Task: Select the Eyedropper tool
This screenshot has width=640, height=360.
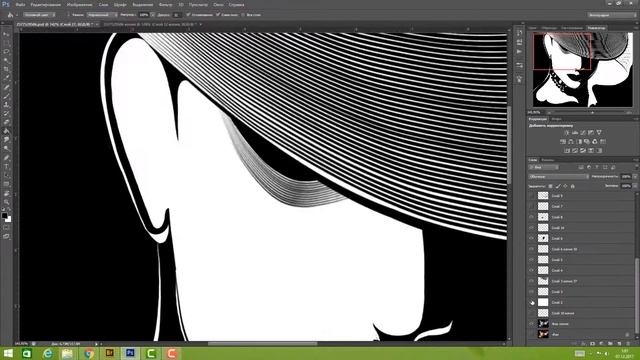Action: [x=6, y=78]
